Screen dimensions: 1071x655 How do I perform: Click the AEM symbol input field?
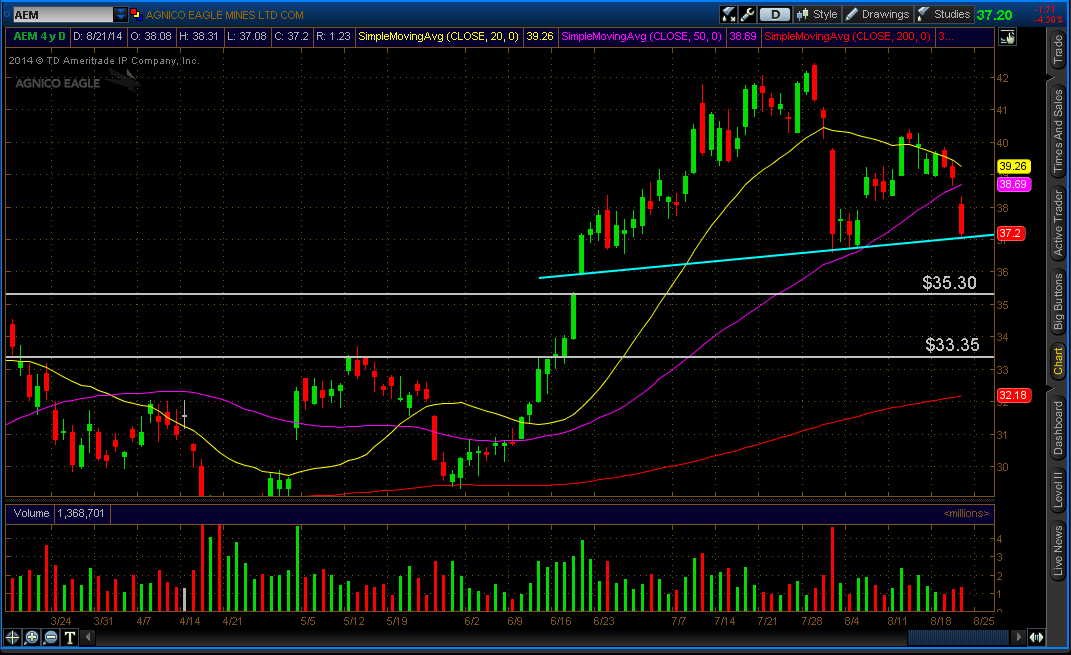pyautogui.click(x=63, y=14)
